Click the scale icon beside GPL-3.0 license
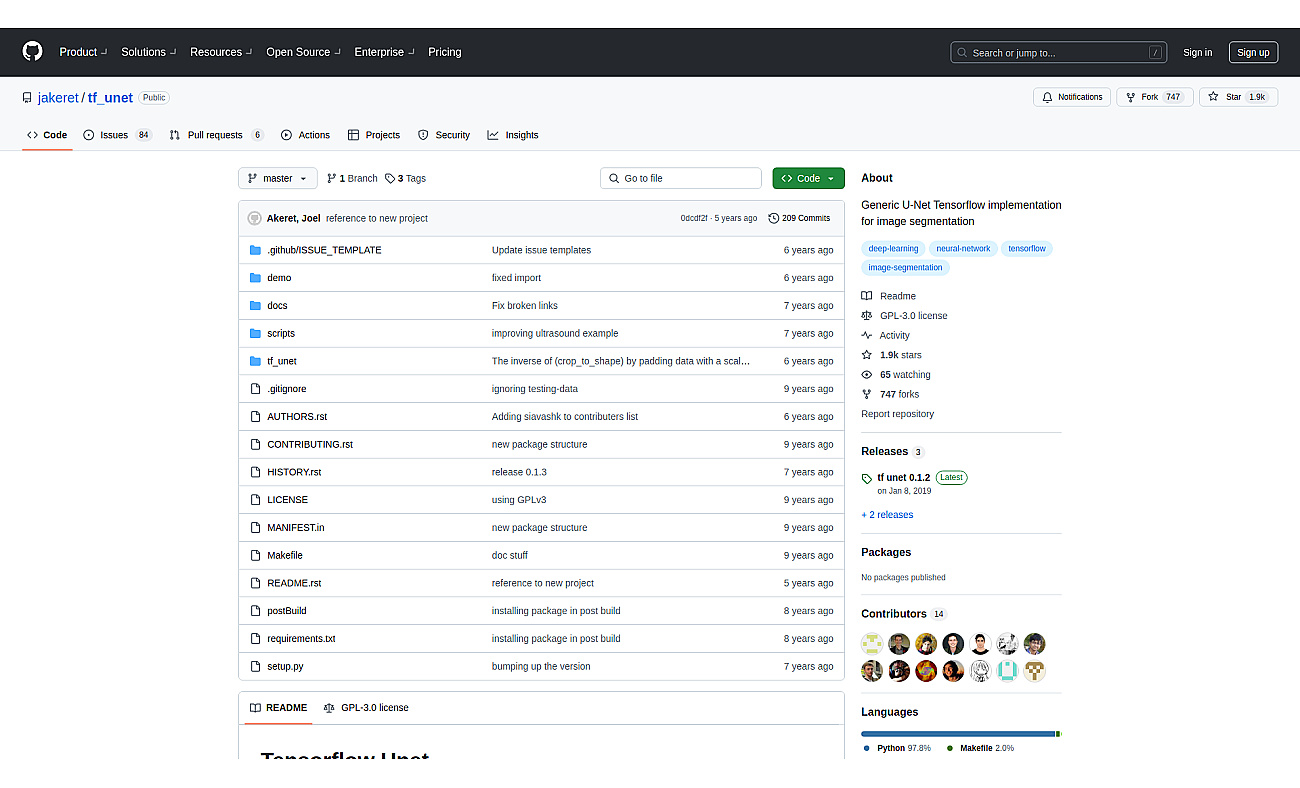Viewport: 1300px width, 788px height. pyautogui.click(x=867, y=316)
